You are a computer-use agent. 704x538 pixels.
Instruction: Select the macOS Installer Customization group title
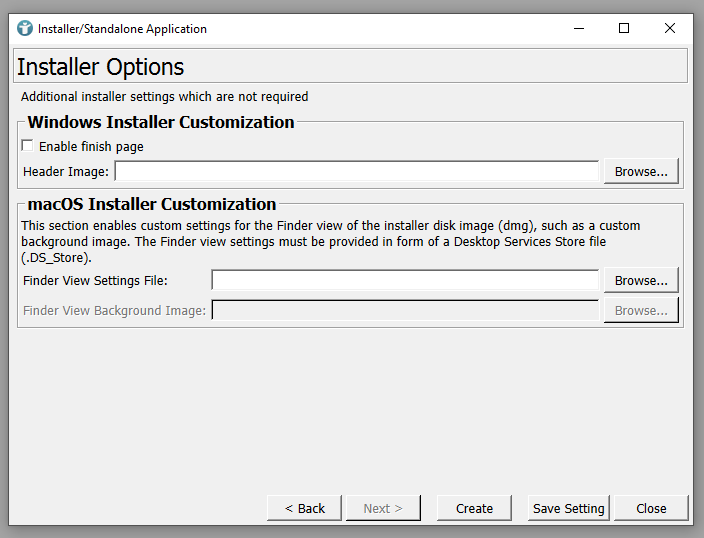click(x=152, y=205)
